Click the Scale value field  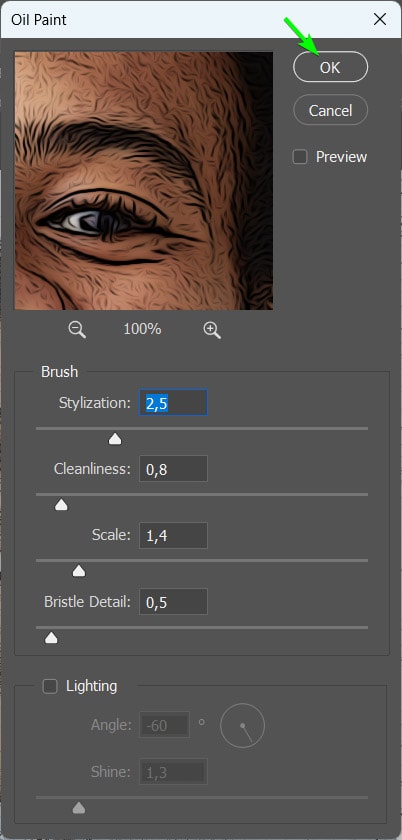[173, 535]
